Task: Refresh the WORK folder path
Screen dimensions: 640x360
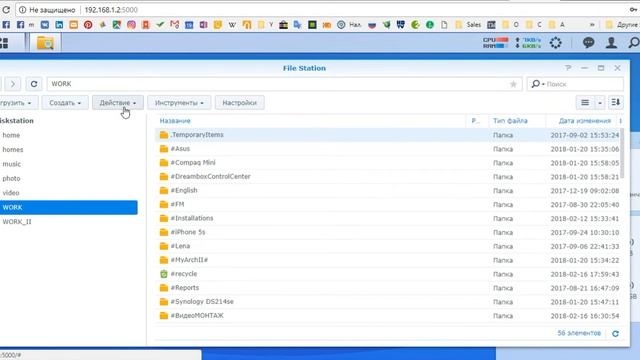Action: pyautogui.click(x=34, y=84)
